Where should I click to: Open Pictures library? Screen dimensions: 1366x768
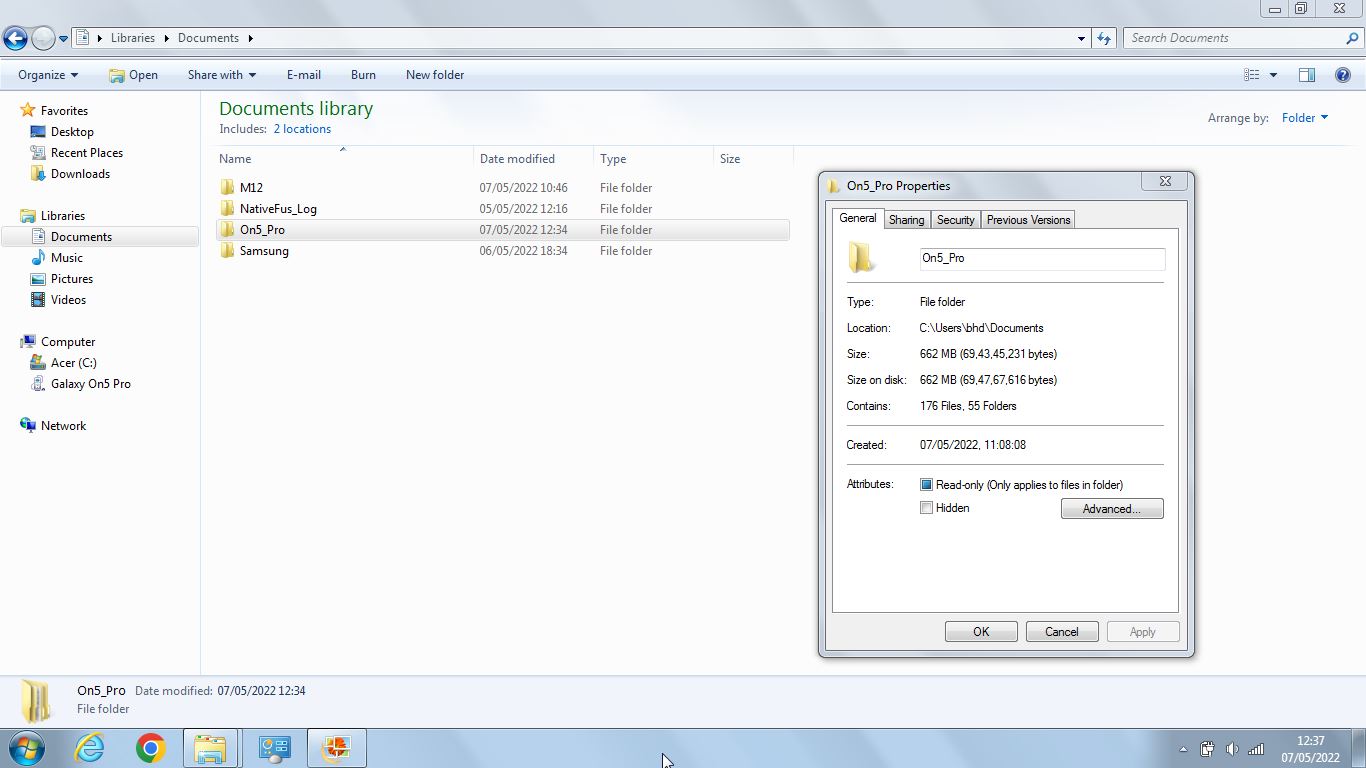(72, 279)
